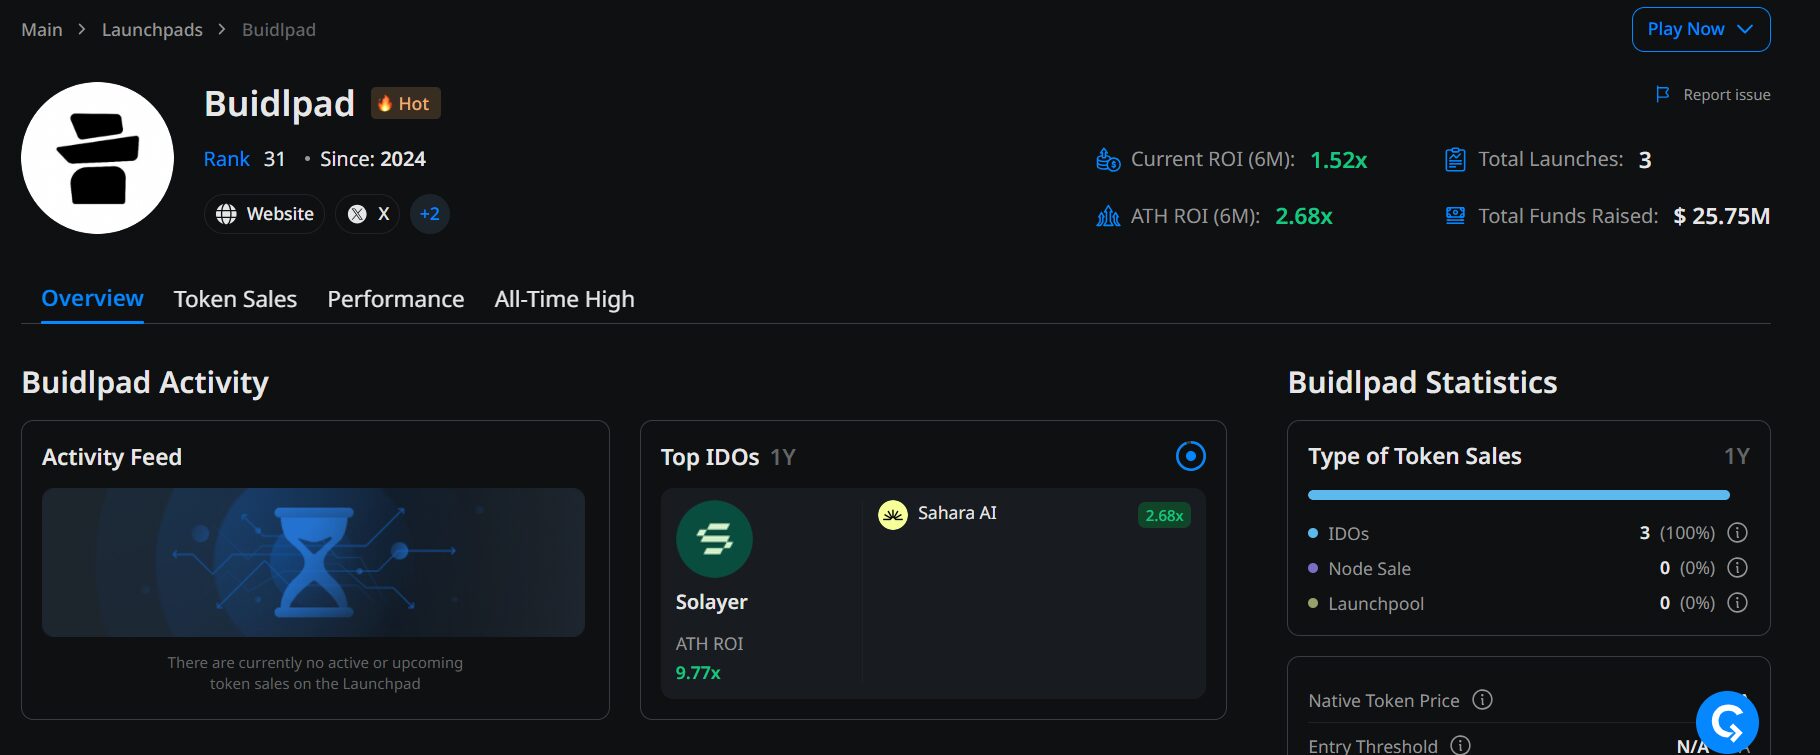Switch to the All-Time High tab
Screen dimensions: 1820x755
(564, 299)
